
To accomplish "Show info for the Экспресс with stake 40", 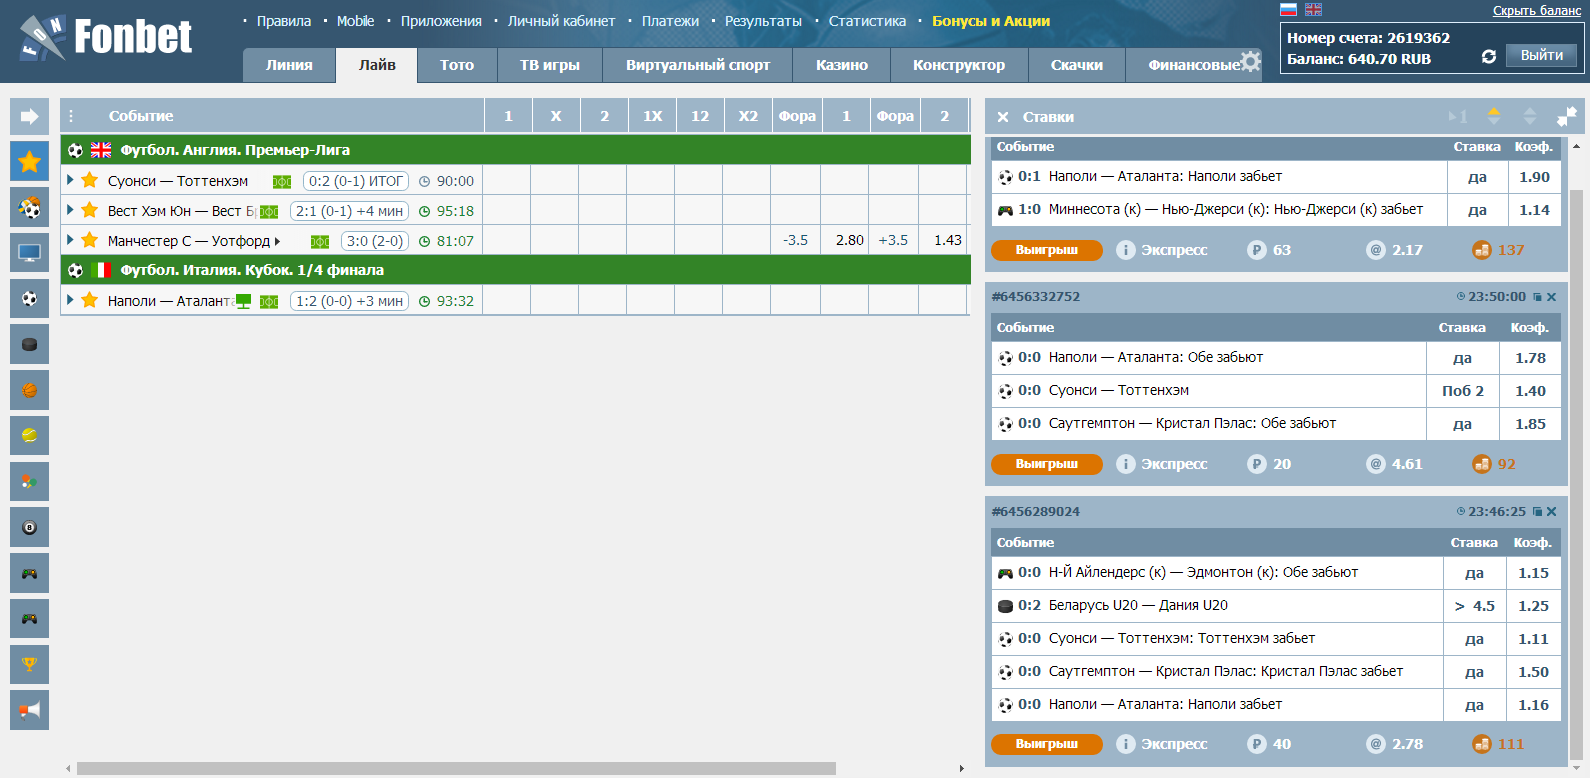I will pos(1126,744).
